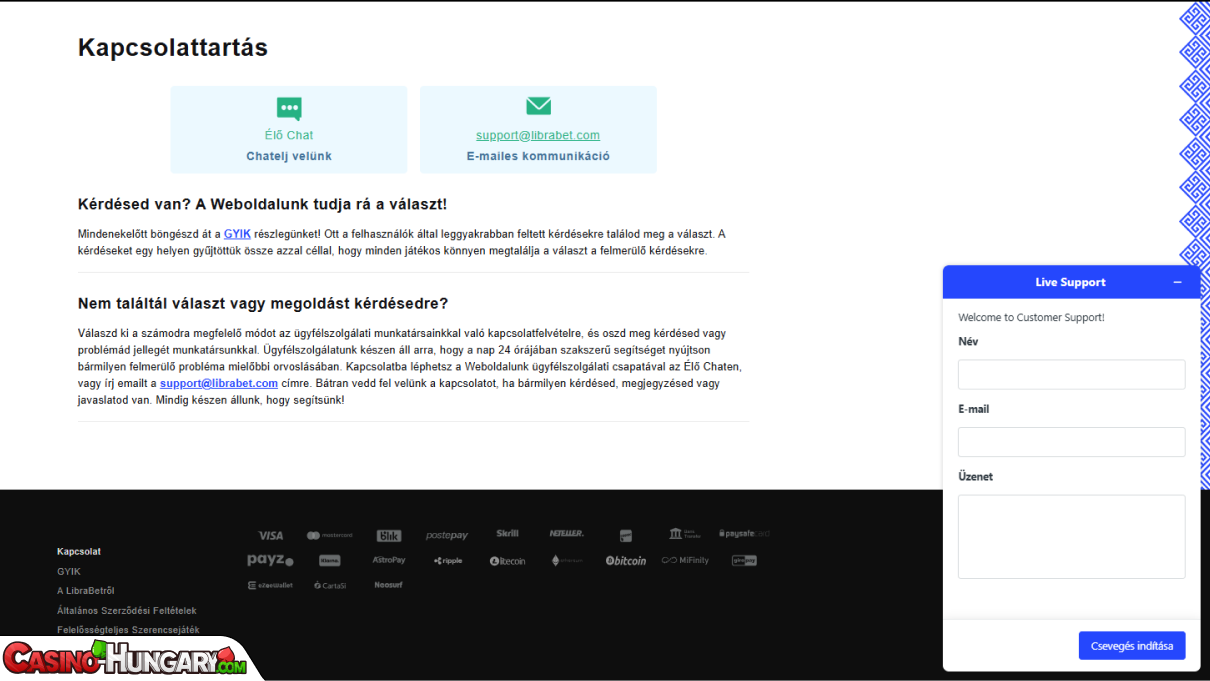Click the Klarna payment logo
The height and width of the screenshot is (681, 1210).
pos(329,561)
